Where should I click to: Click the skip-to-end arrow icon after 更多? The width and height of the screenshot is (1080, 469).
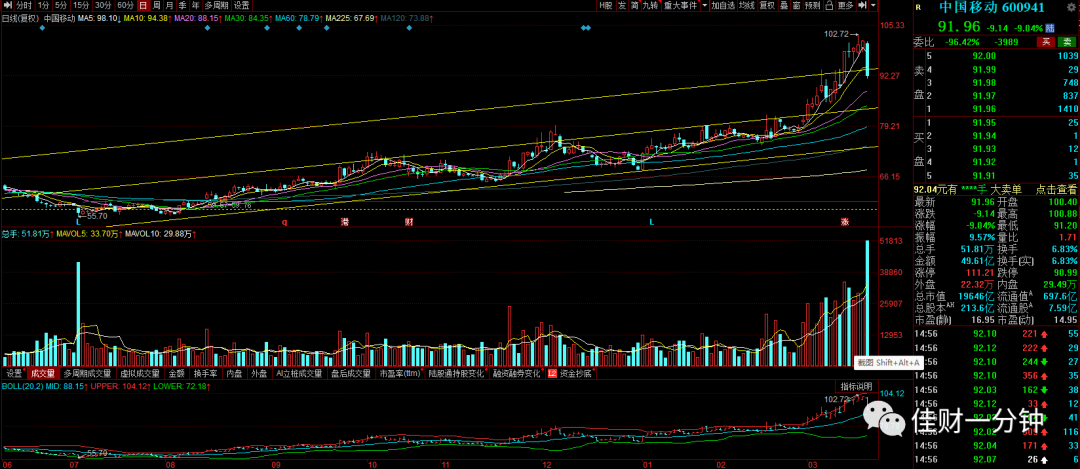[862, 5]
